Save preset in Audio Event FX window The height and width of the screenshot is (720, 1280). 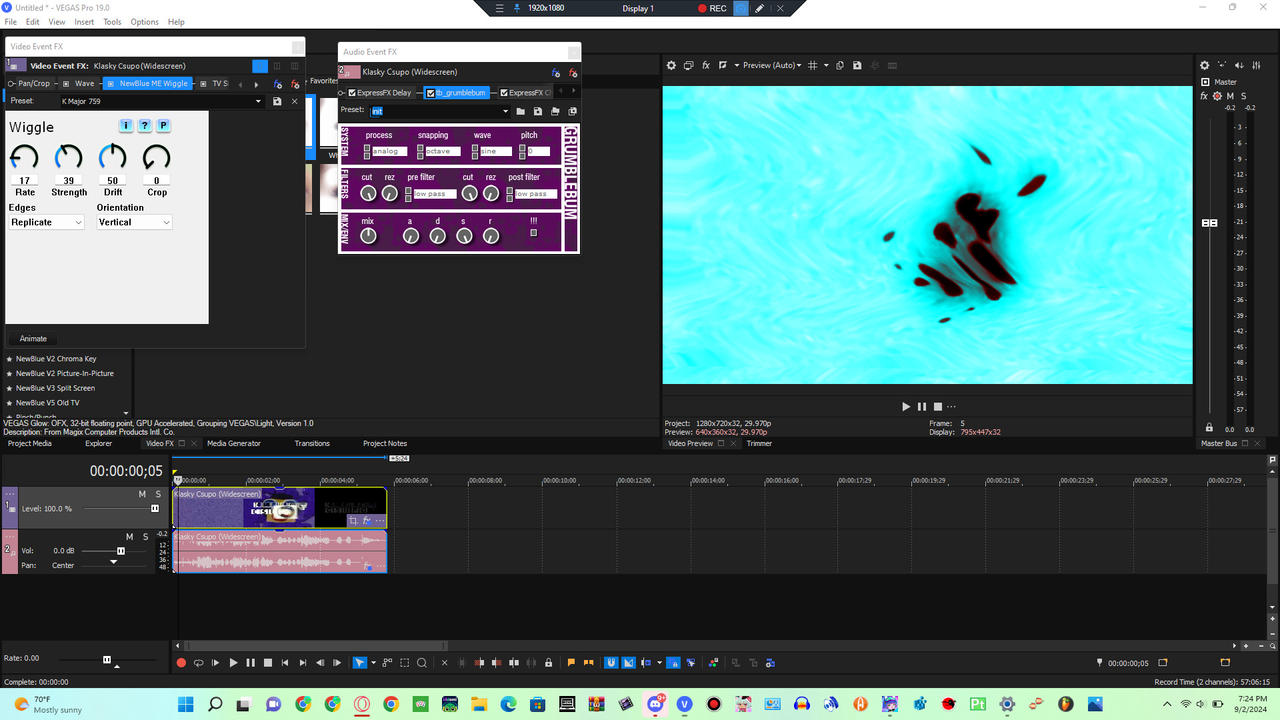point(538,111)
